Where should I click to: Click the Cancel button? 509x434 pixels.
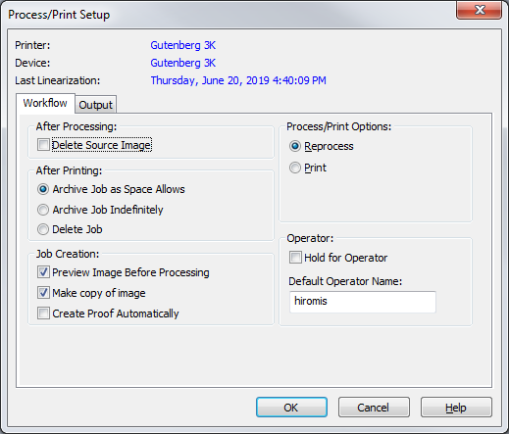tap(374, 407)
